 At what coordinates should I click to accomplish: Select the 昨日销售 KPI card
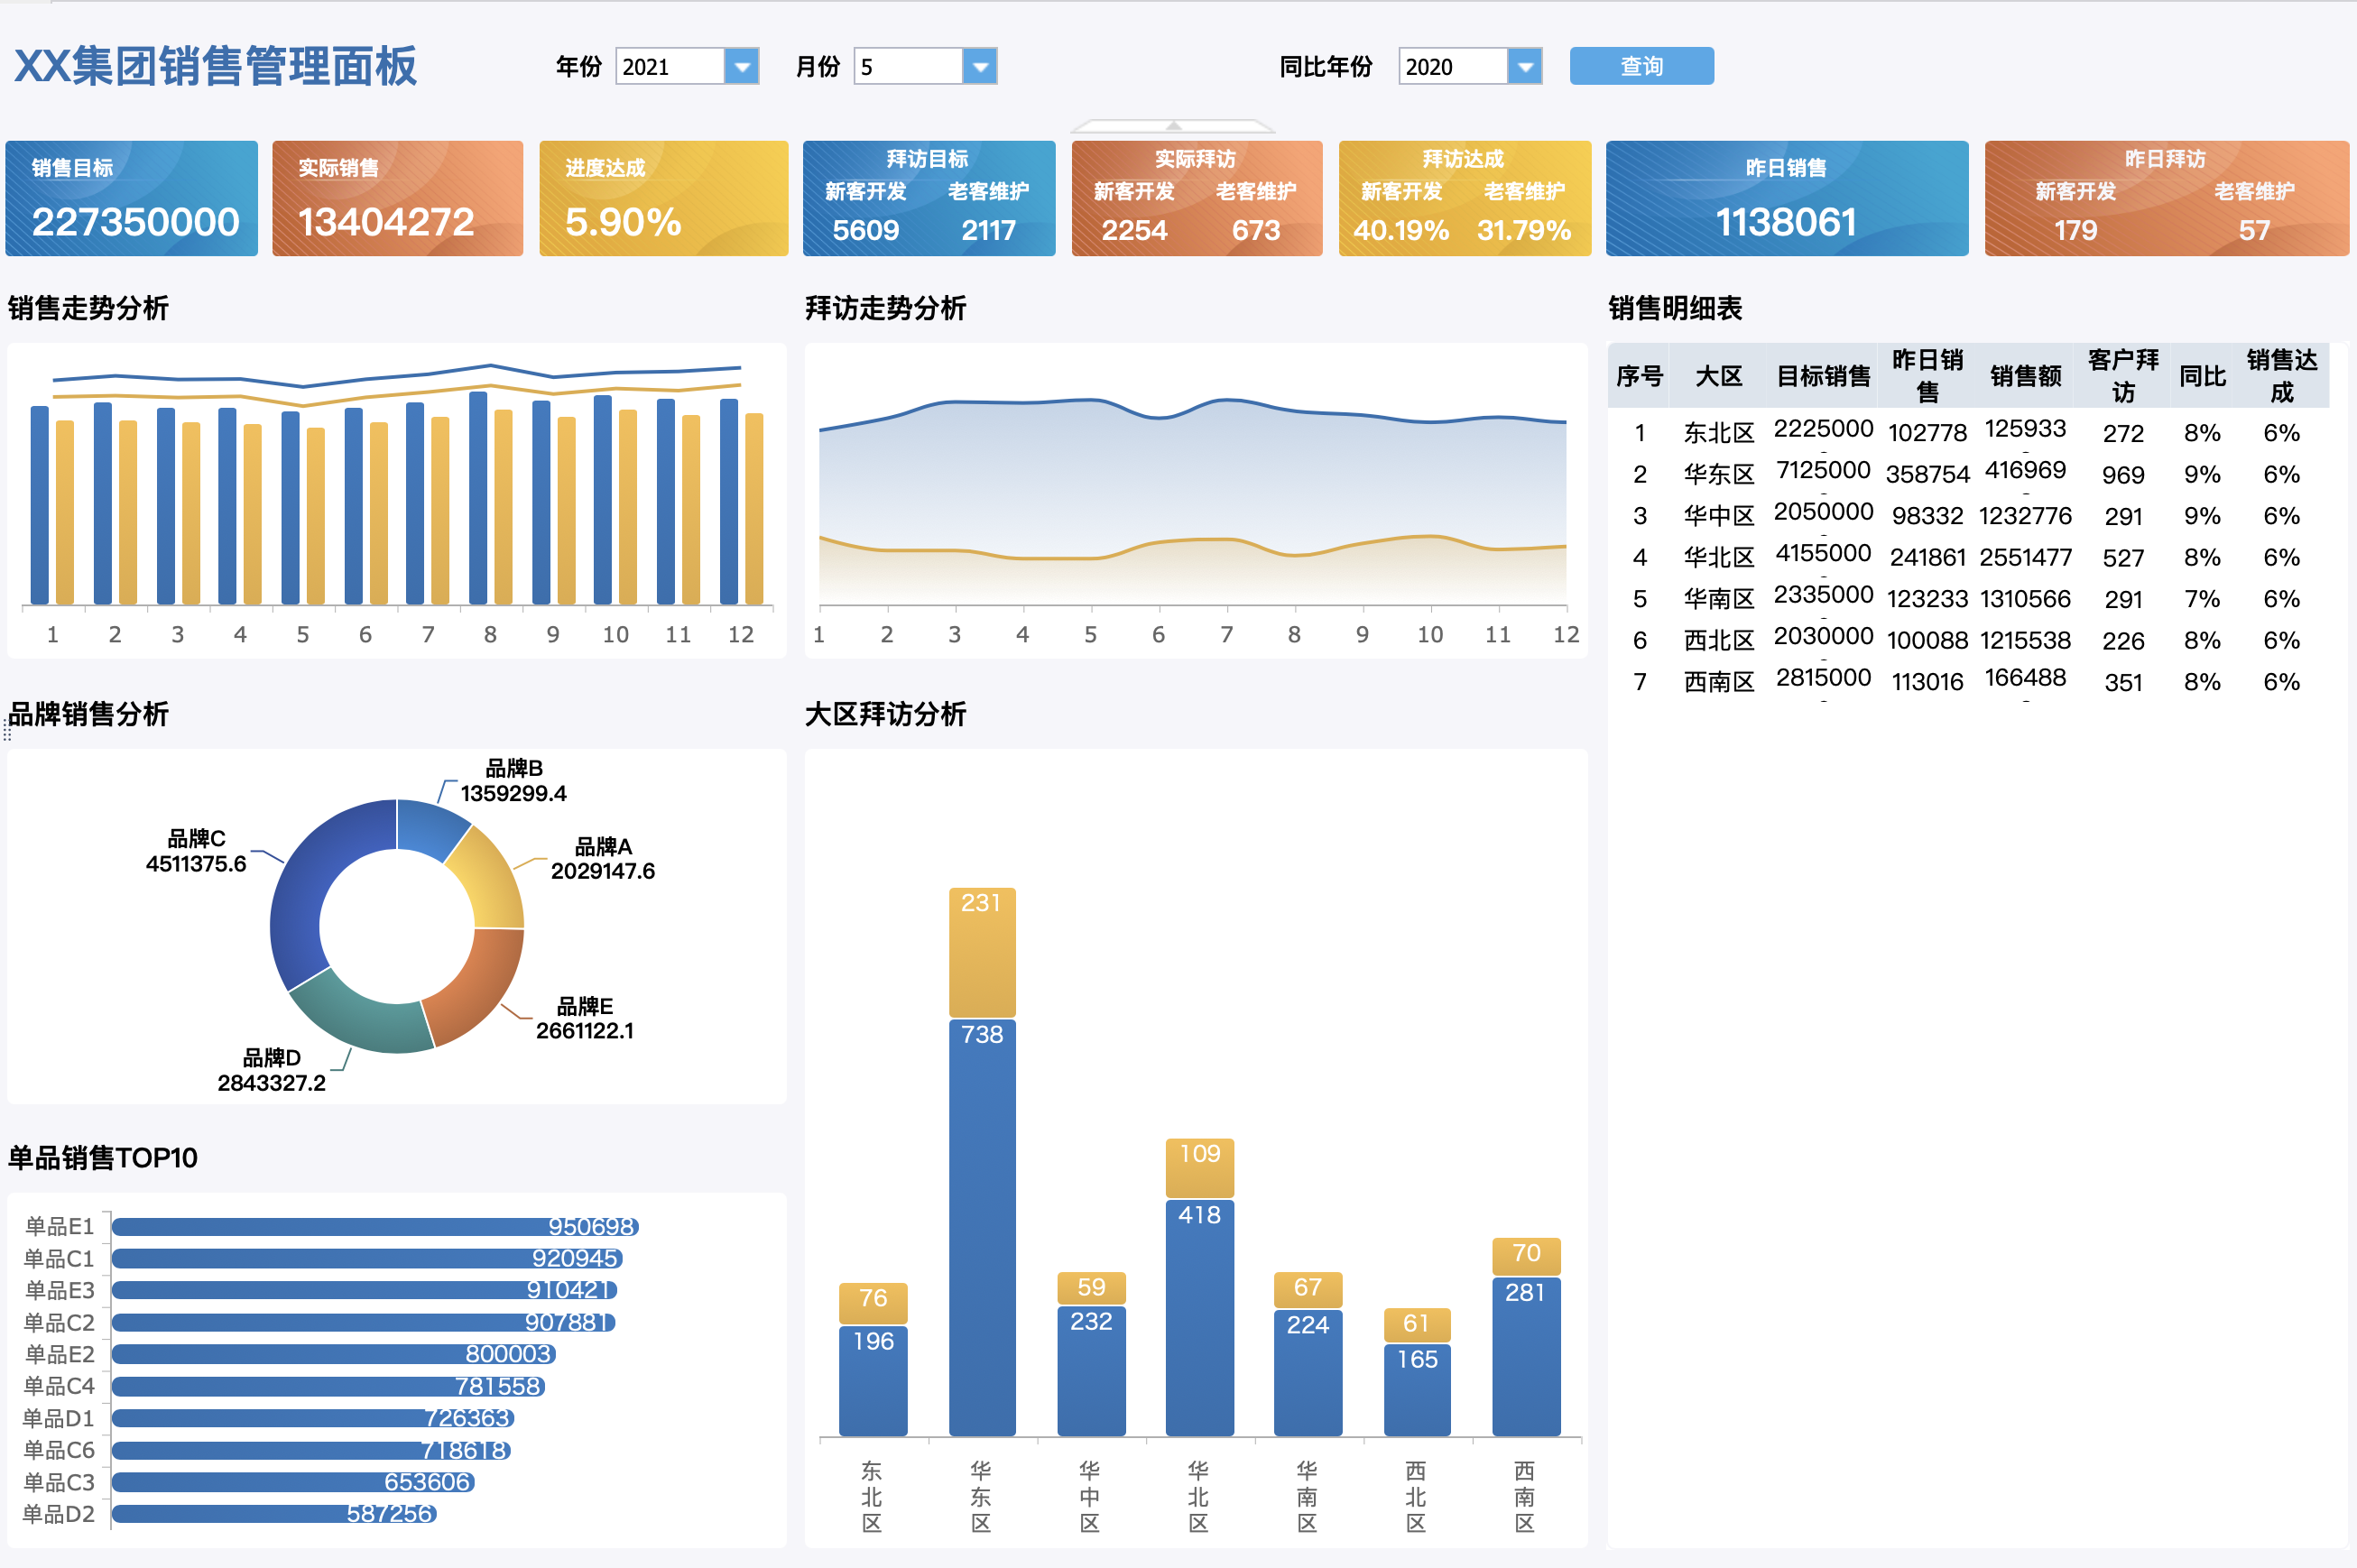[x=1786, y=198]
